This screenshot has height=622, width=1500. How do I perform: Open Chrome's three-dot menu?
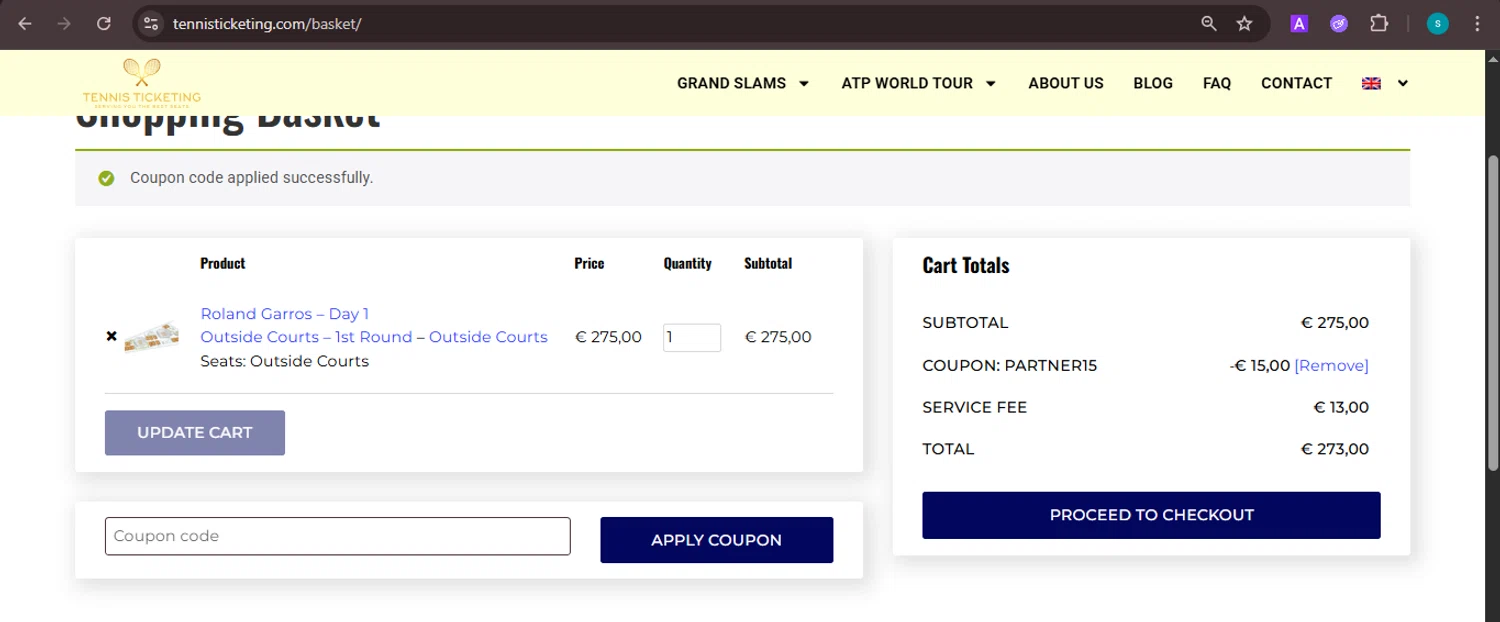click(1477, 24)
